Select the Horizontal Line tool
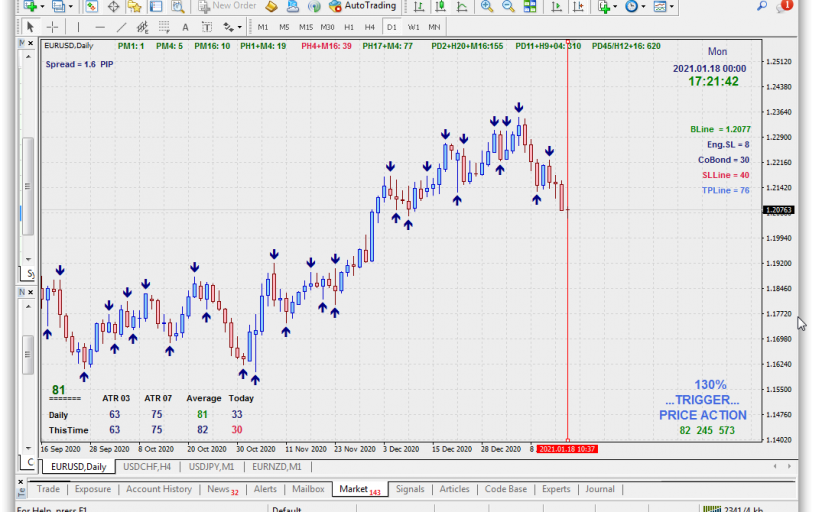 tap(100, 27)
